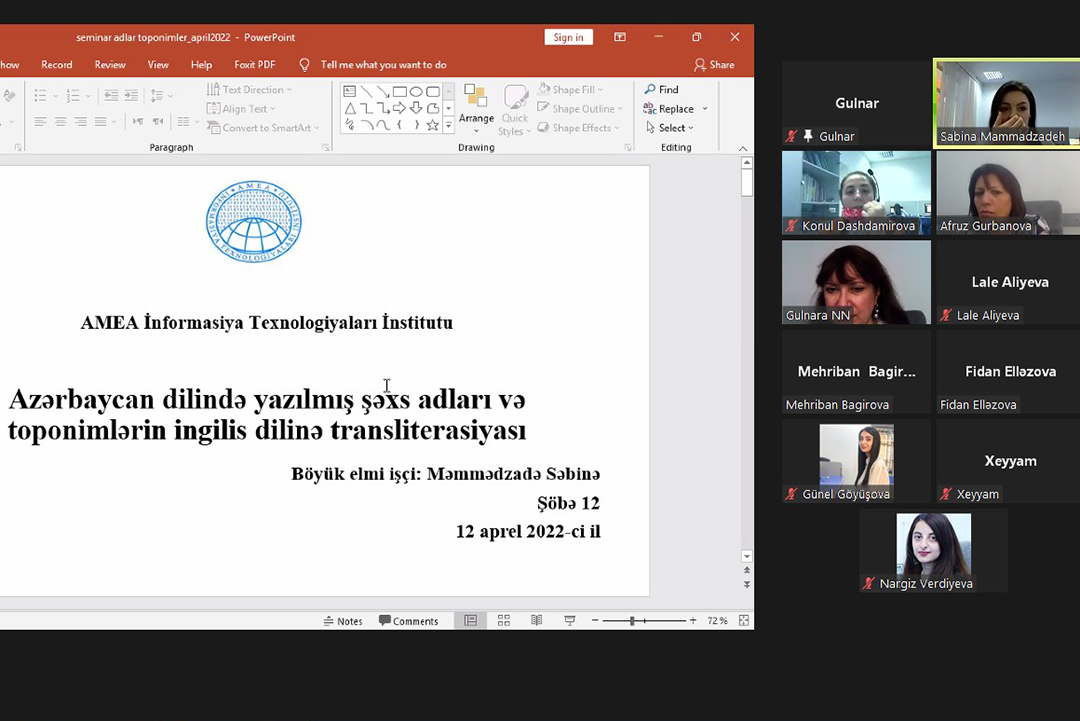Open the Help tab
This screenshot has height=721, width=1080.
(201, 65)
